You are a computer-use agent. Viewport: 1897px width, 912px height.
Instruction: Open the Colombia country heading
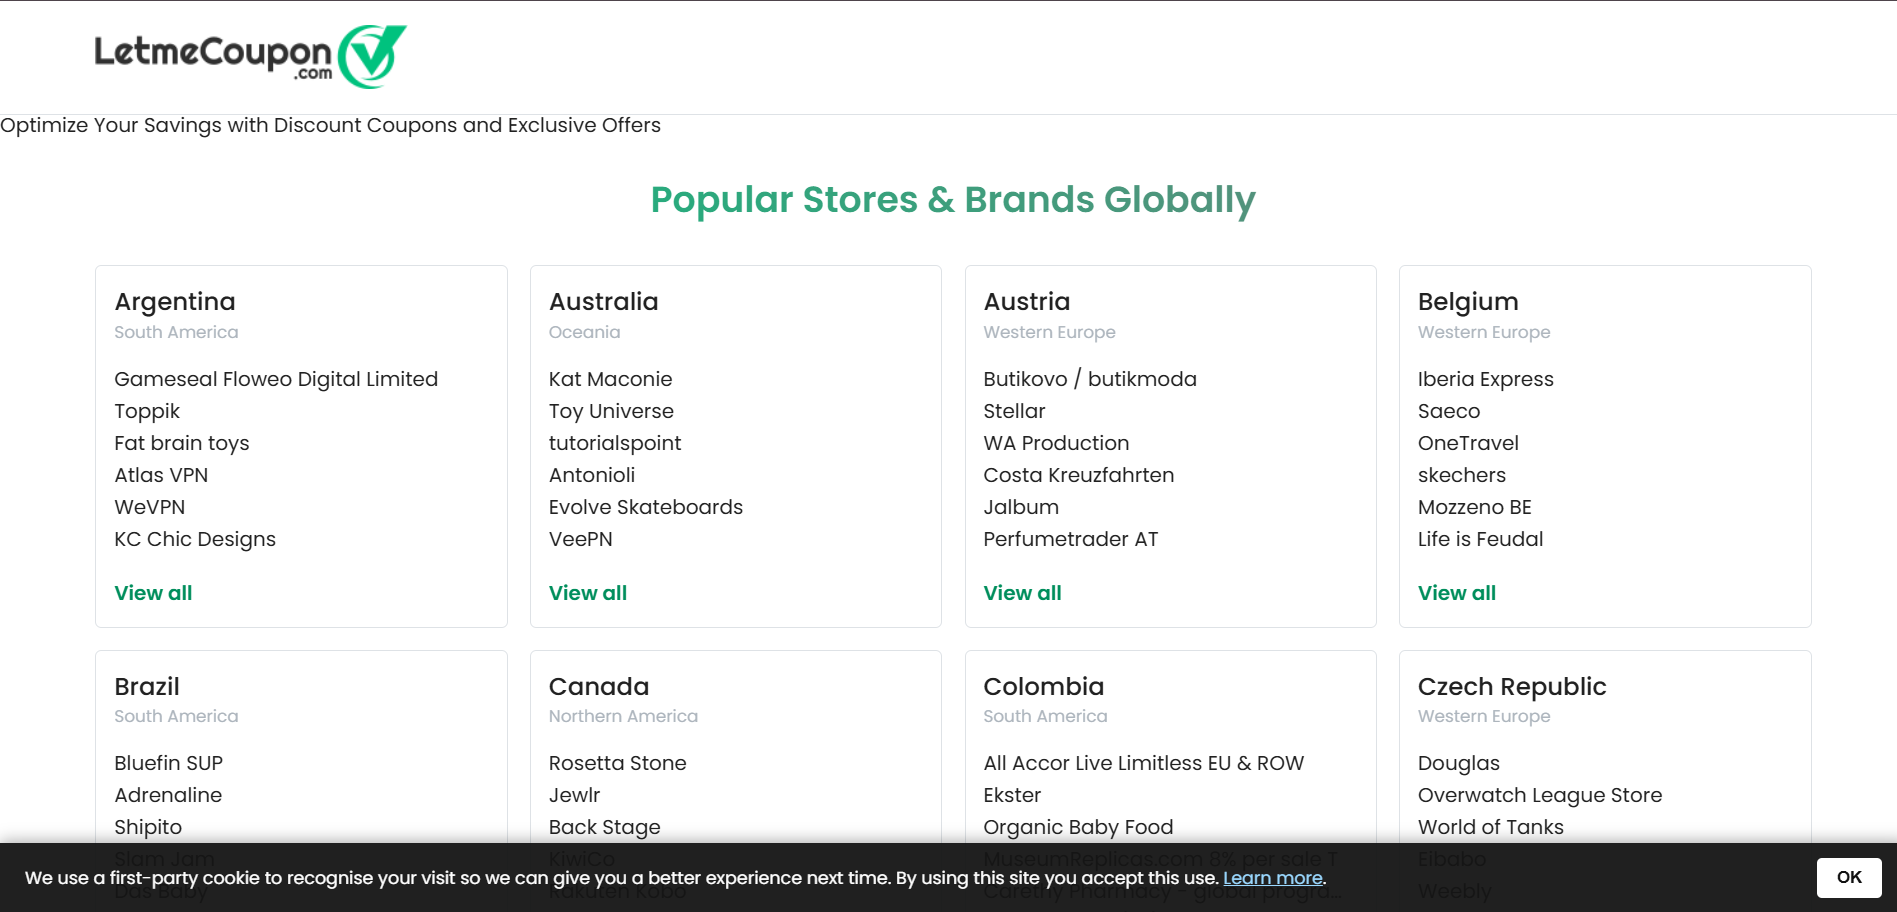click(x=1044, y=687)
